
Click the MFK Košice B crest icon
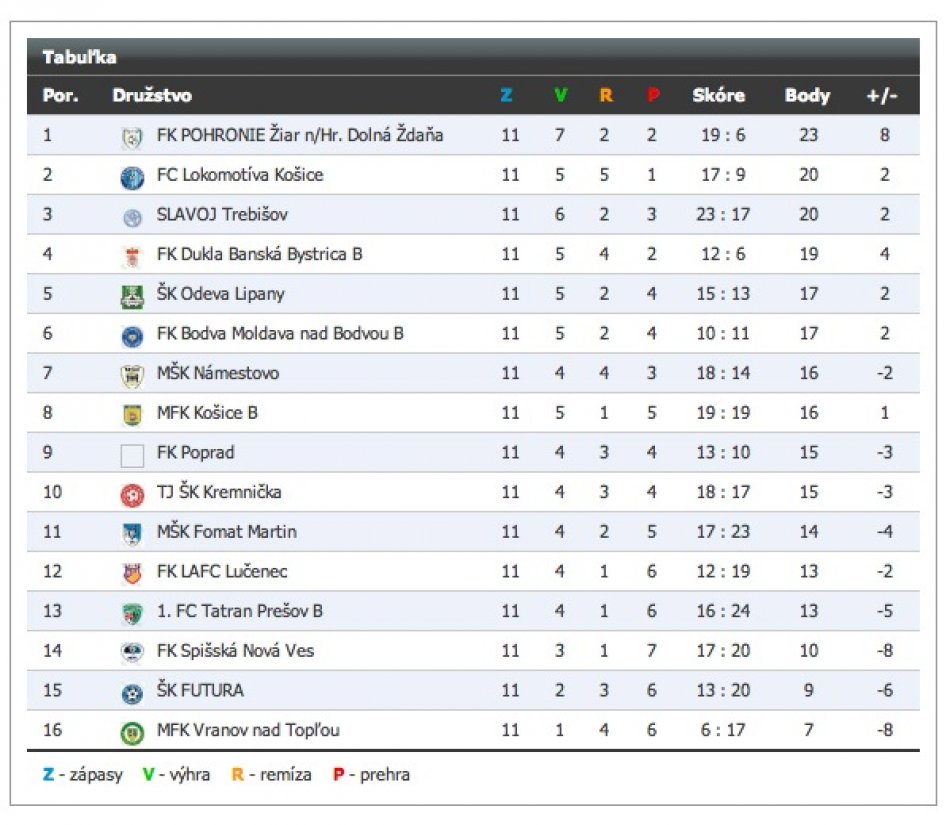click(x=132, y=414)
